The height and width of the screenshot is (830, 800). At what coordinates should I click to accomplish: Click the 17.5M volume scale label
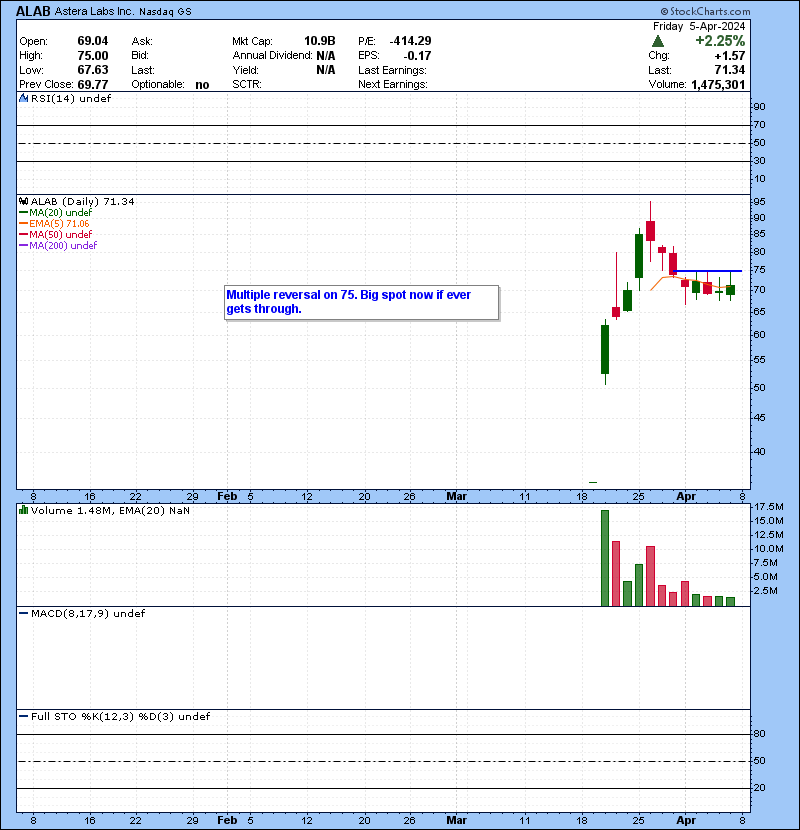point(768,507)
